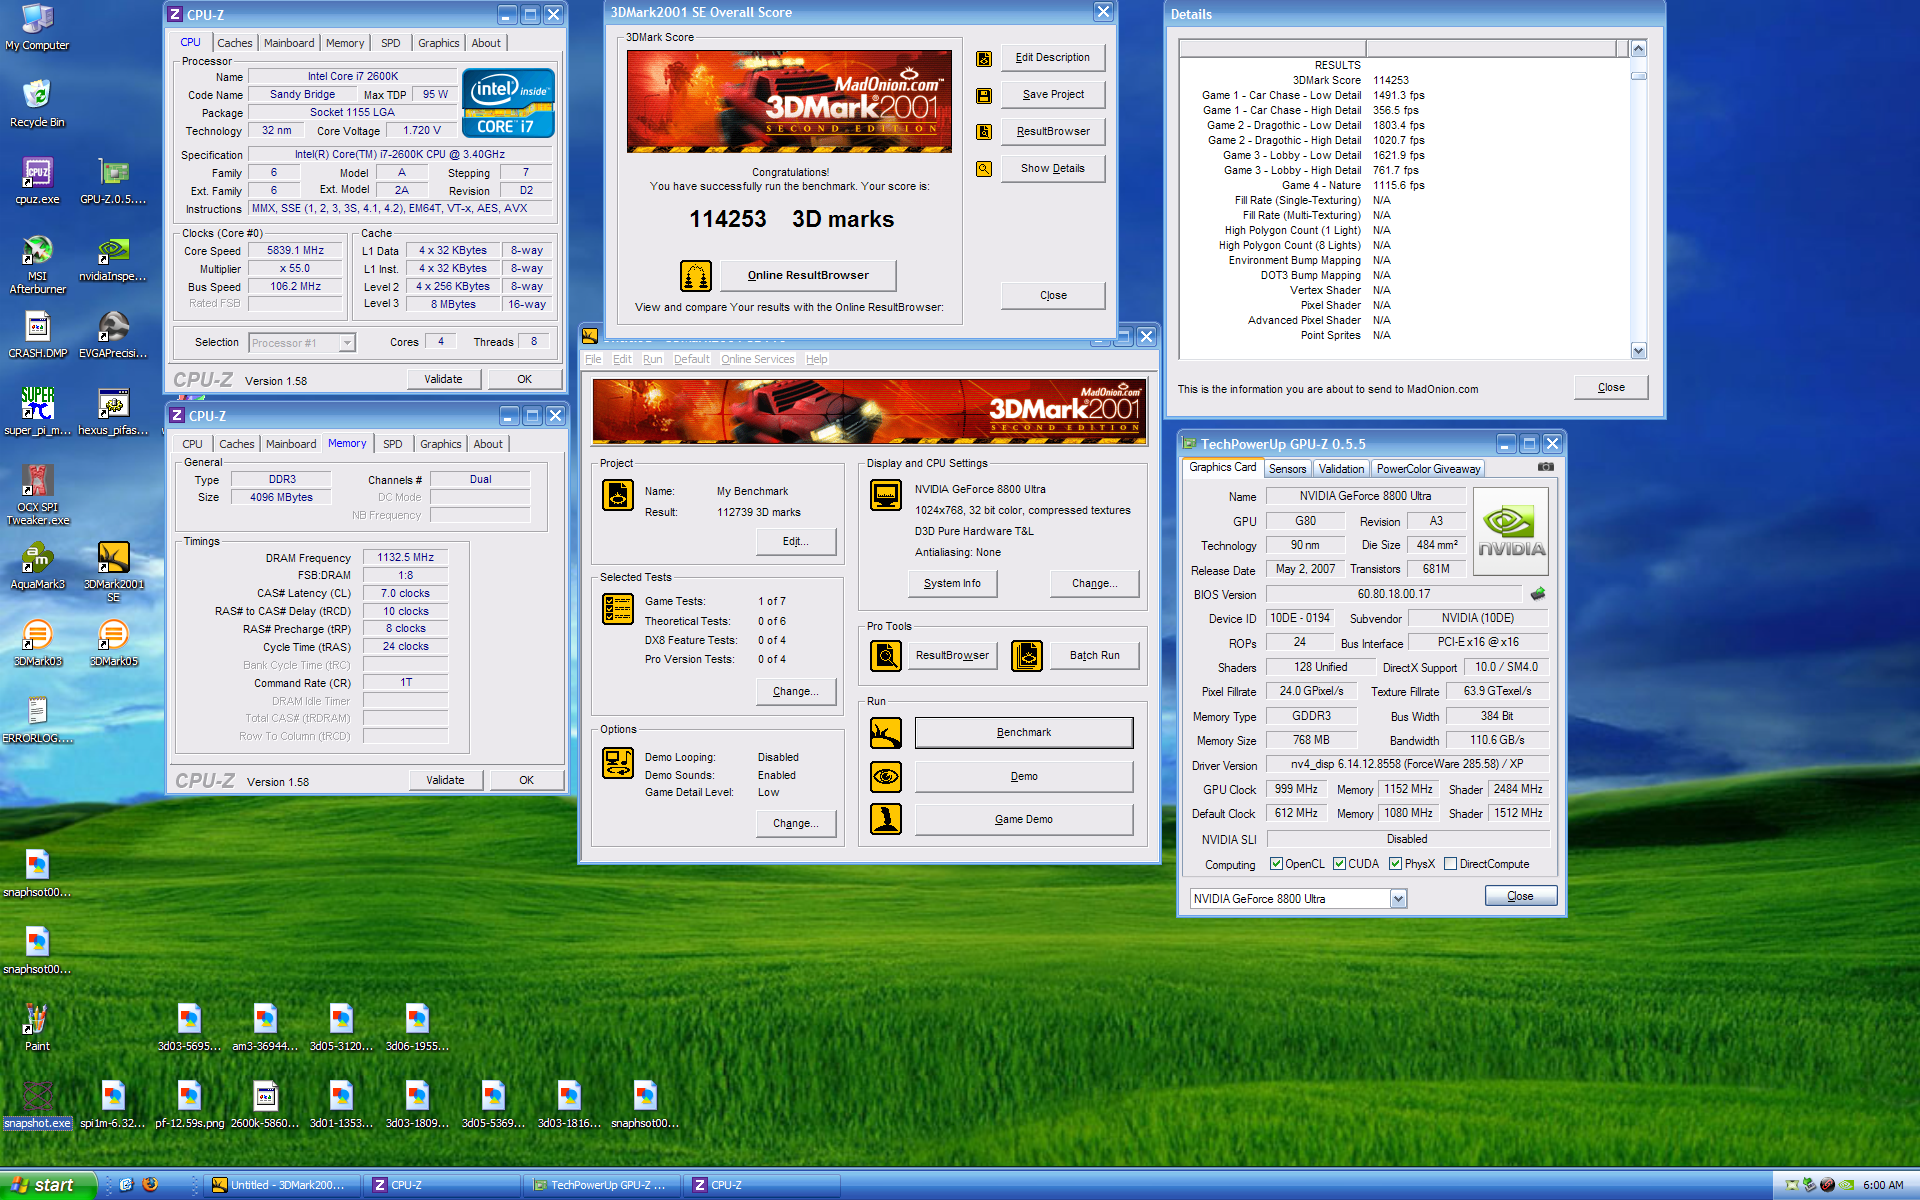Click Change... in Display and CPU Settings
This screenshot has width=1920, height=1200.
pos(1094,584)
